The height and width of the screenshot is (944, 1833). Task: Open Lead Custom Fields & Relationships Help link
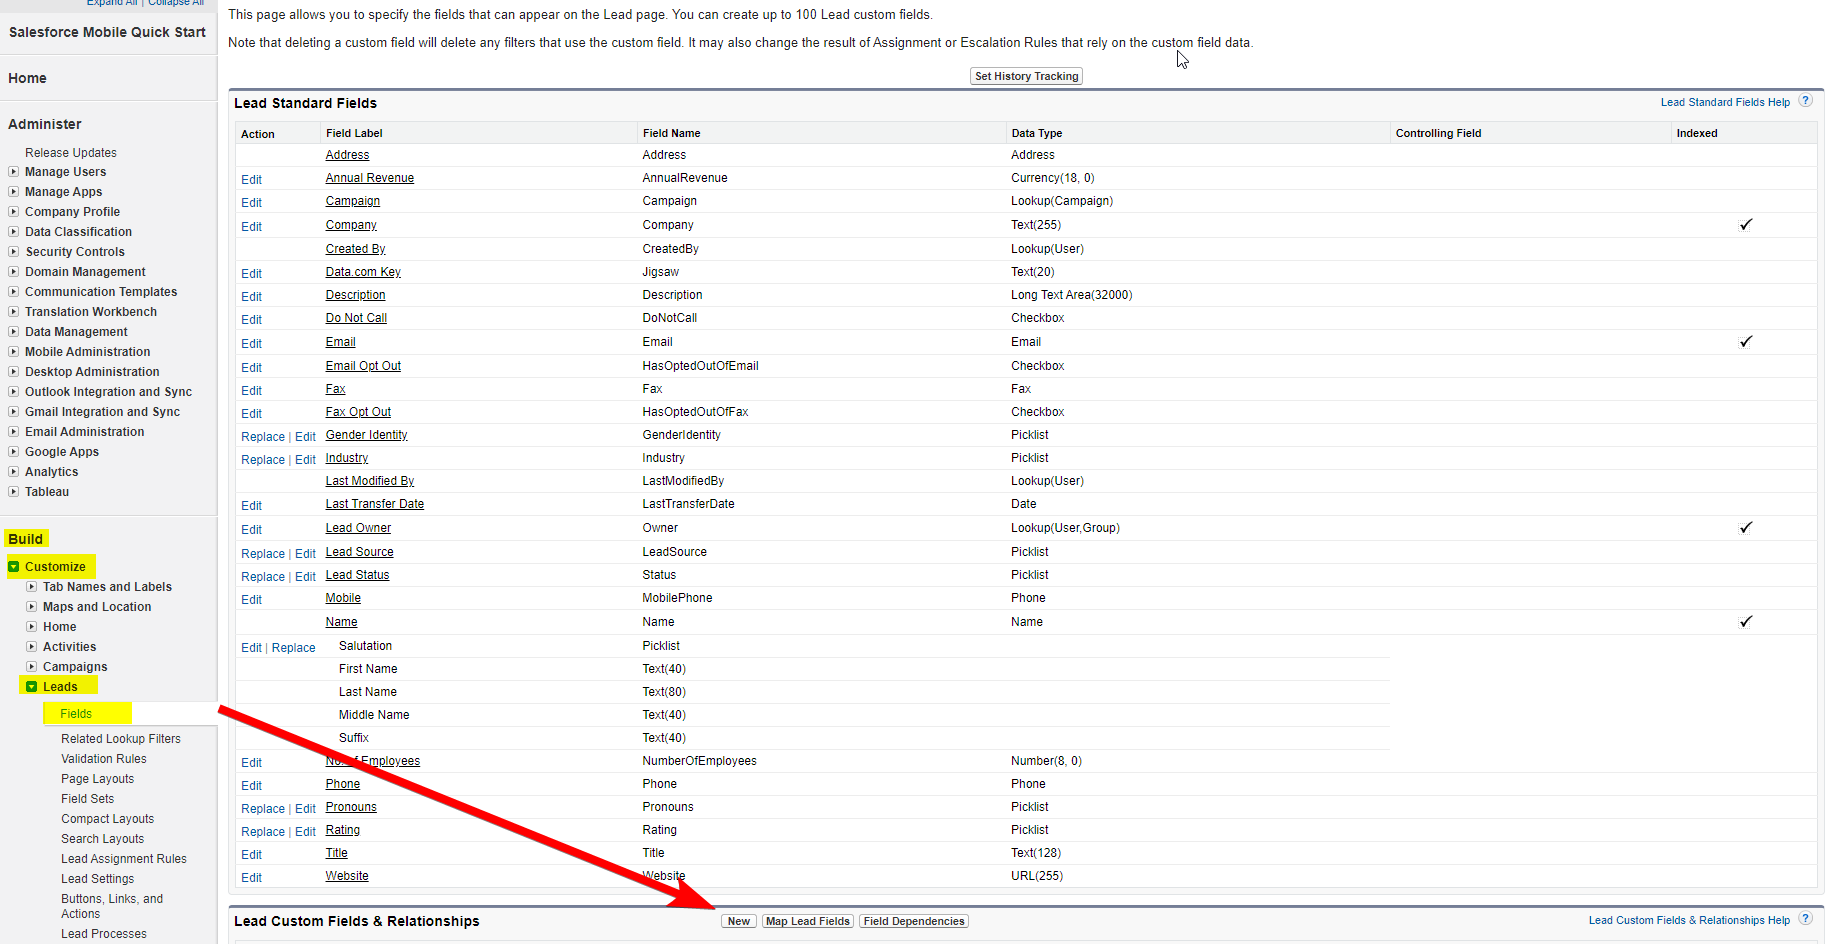pos(1689,920)
